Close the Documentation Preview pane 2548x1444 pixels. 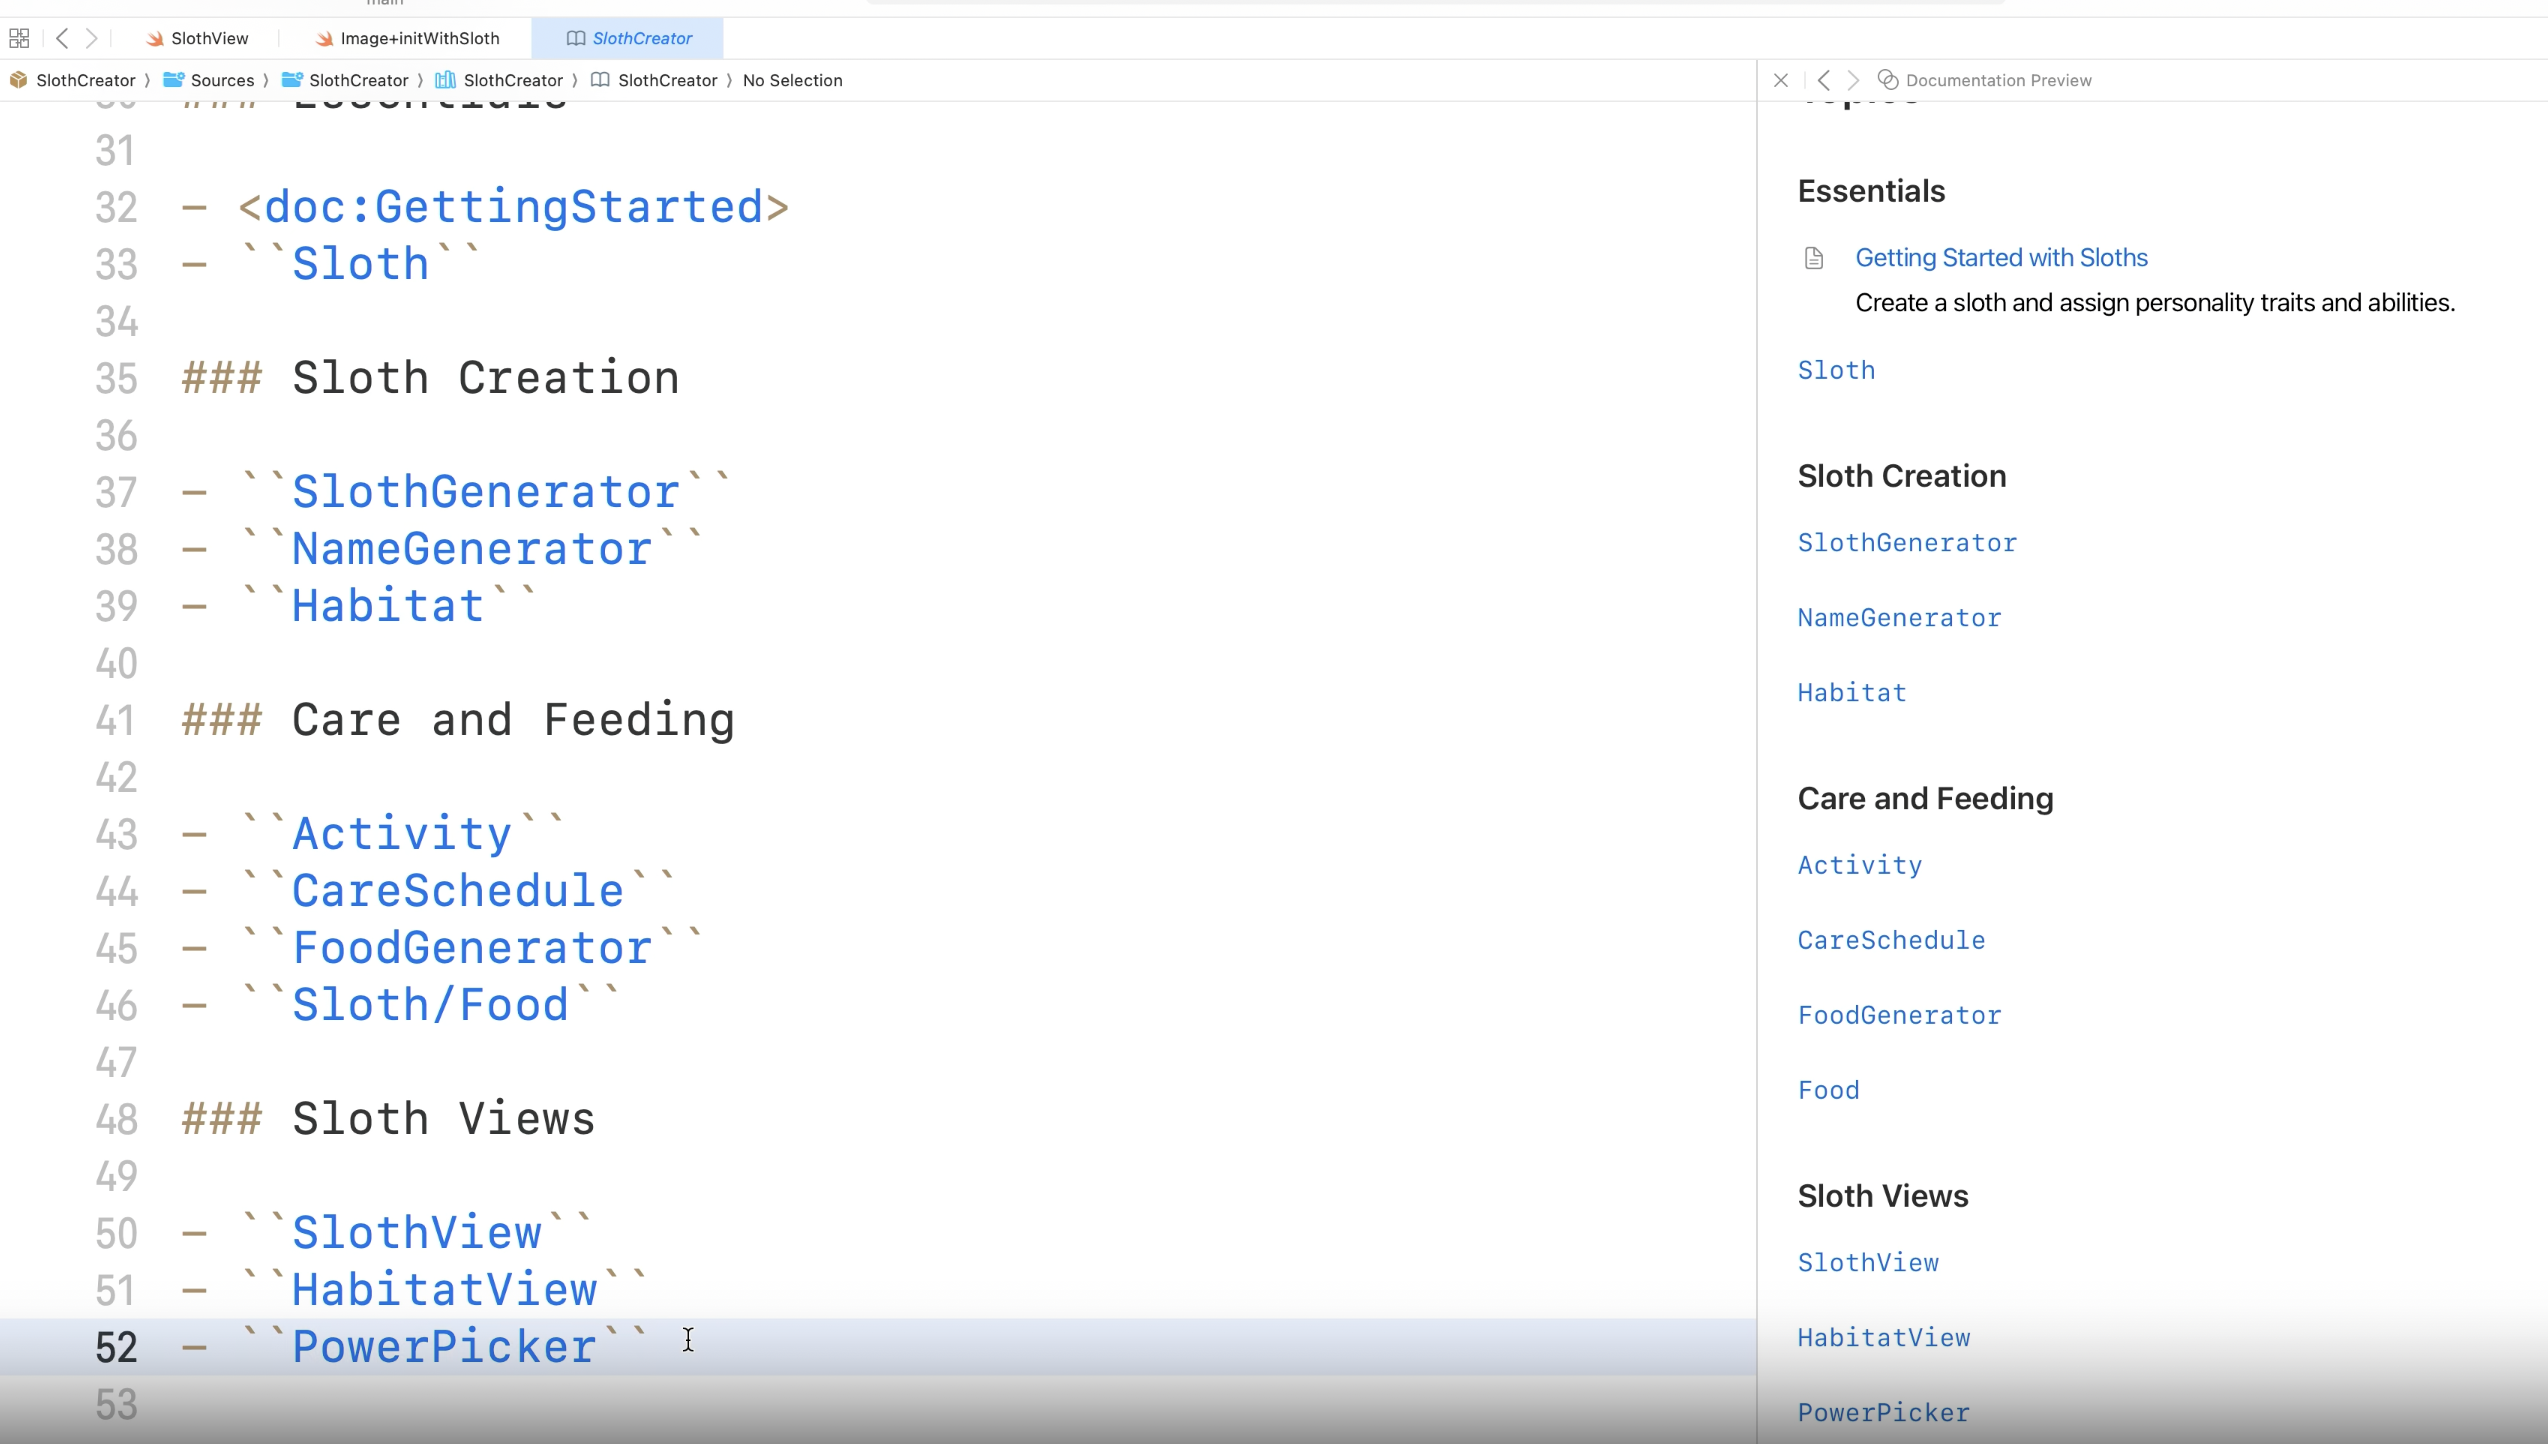(1780, 80)
